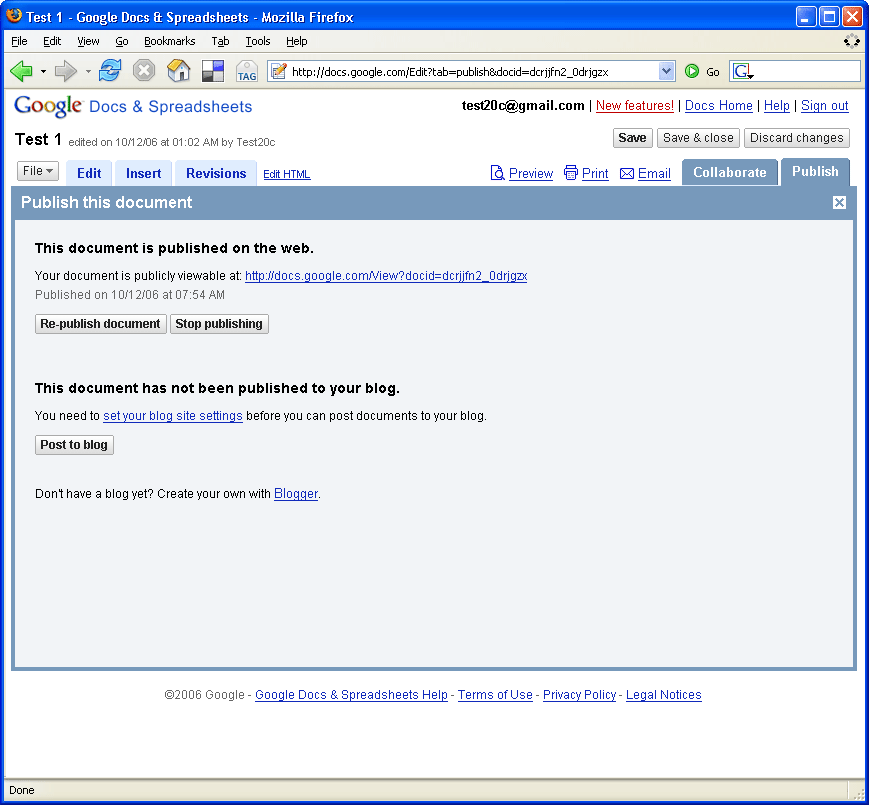Click the Print text link
Viewport: 869px width, 805px height.
595,174
